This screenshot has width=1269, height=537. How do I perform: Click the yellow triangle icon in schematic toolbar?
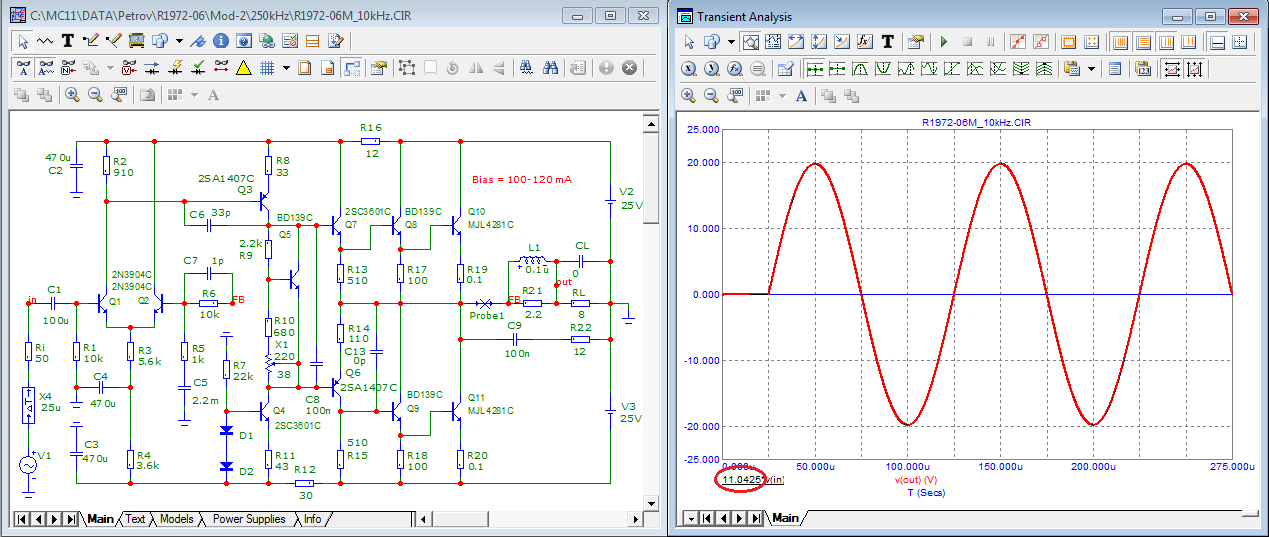pos(243,68)
